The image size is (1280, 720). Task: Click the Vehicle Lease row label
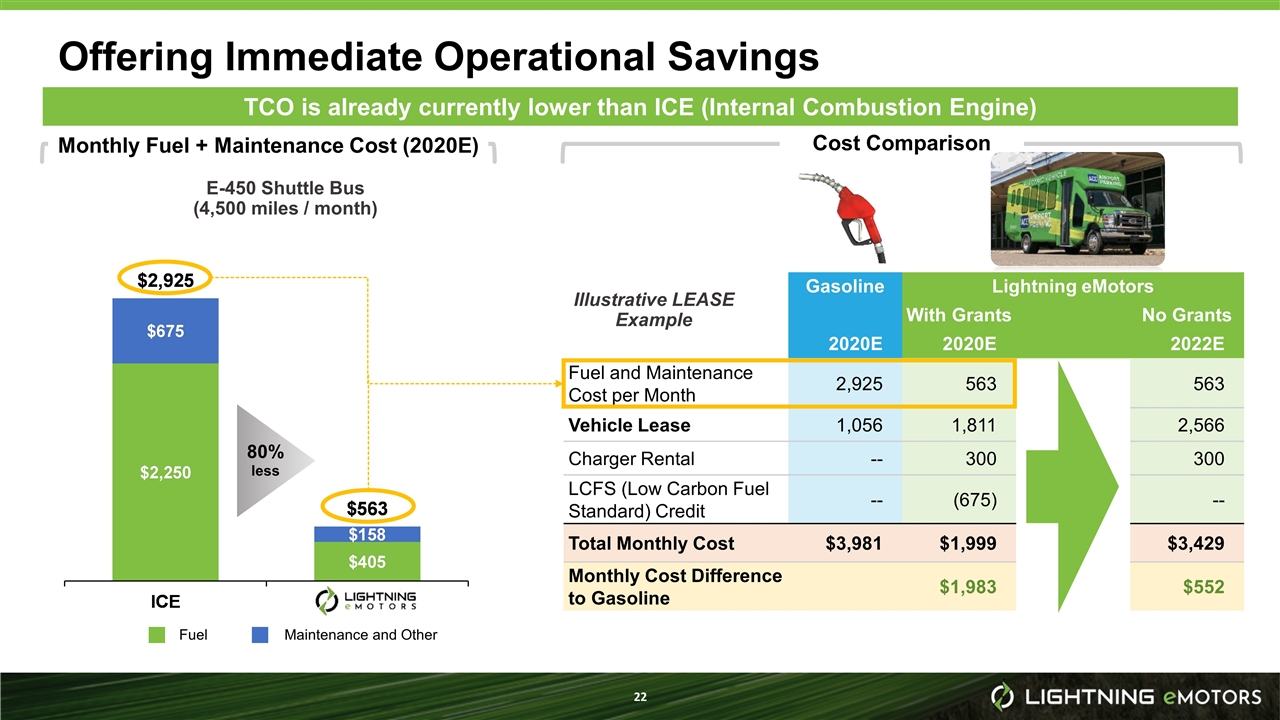point(628,425)
